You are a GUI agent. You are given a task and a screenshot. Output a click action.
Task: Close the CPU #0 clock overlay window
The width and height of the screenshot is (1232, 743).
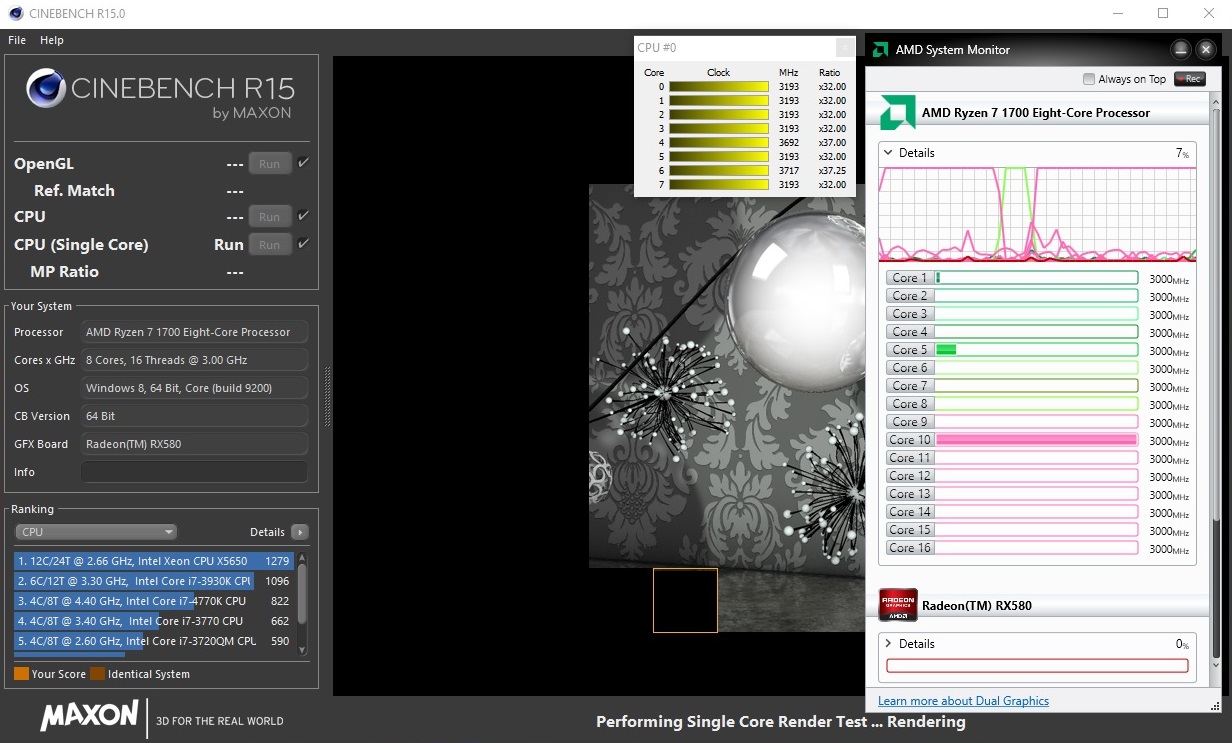tap(845, 47)
